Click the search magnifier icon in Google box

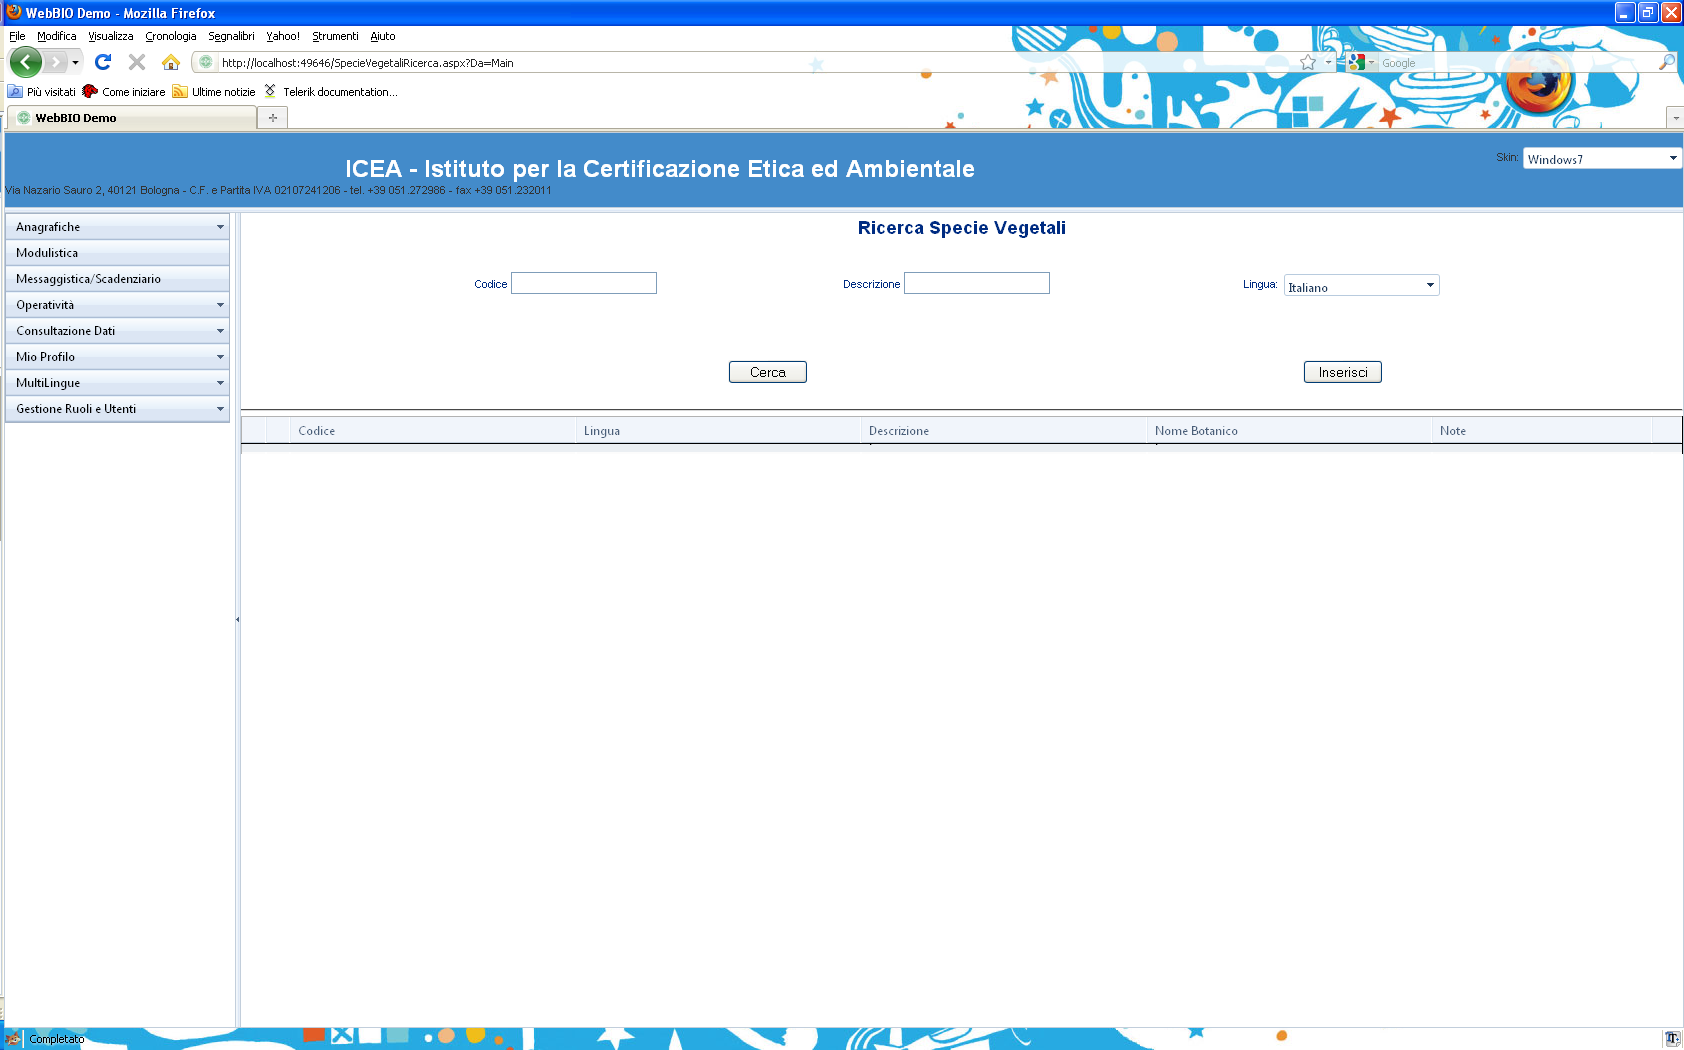(x=1666, y=62)
